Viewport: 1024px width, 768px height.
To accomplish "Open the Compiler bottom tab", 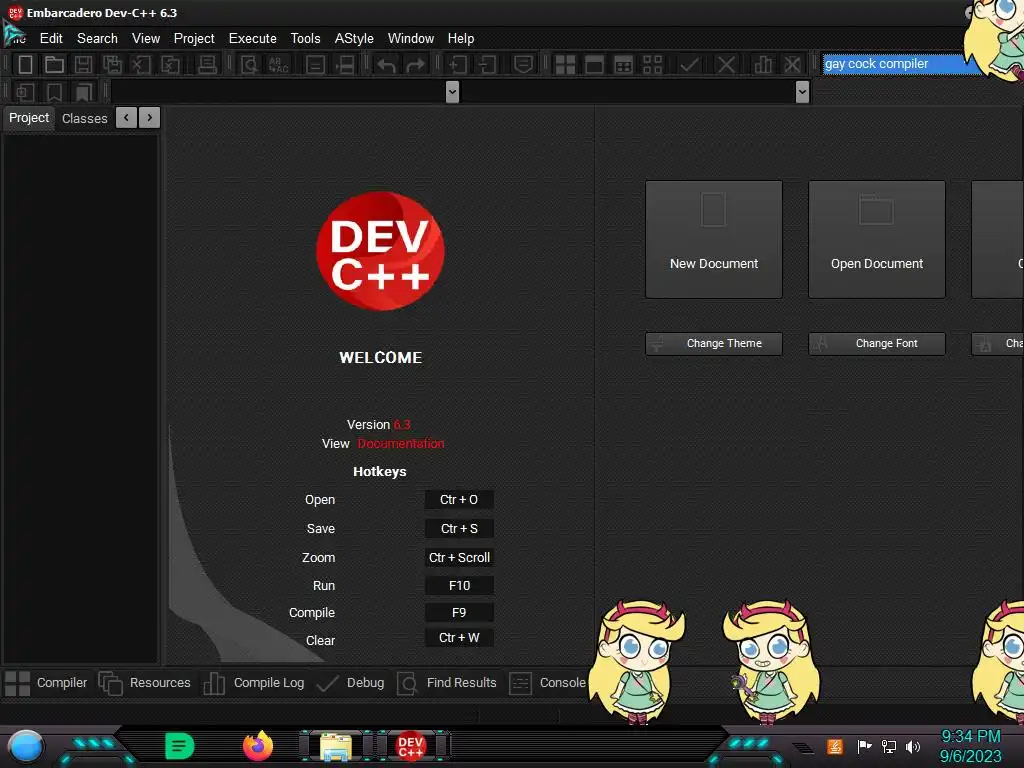I will (46, 683).
